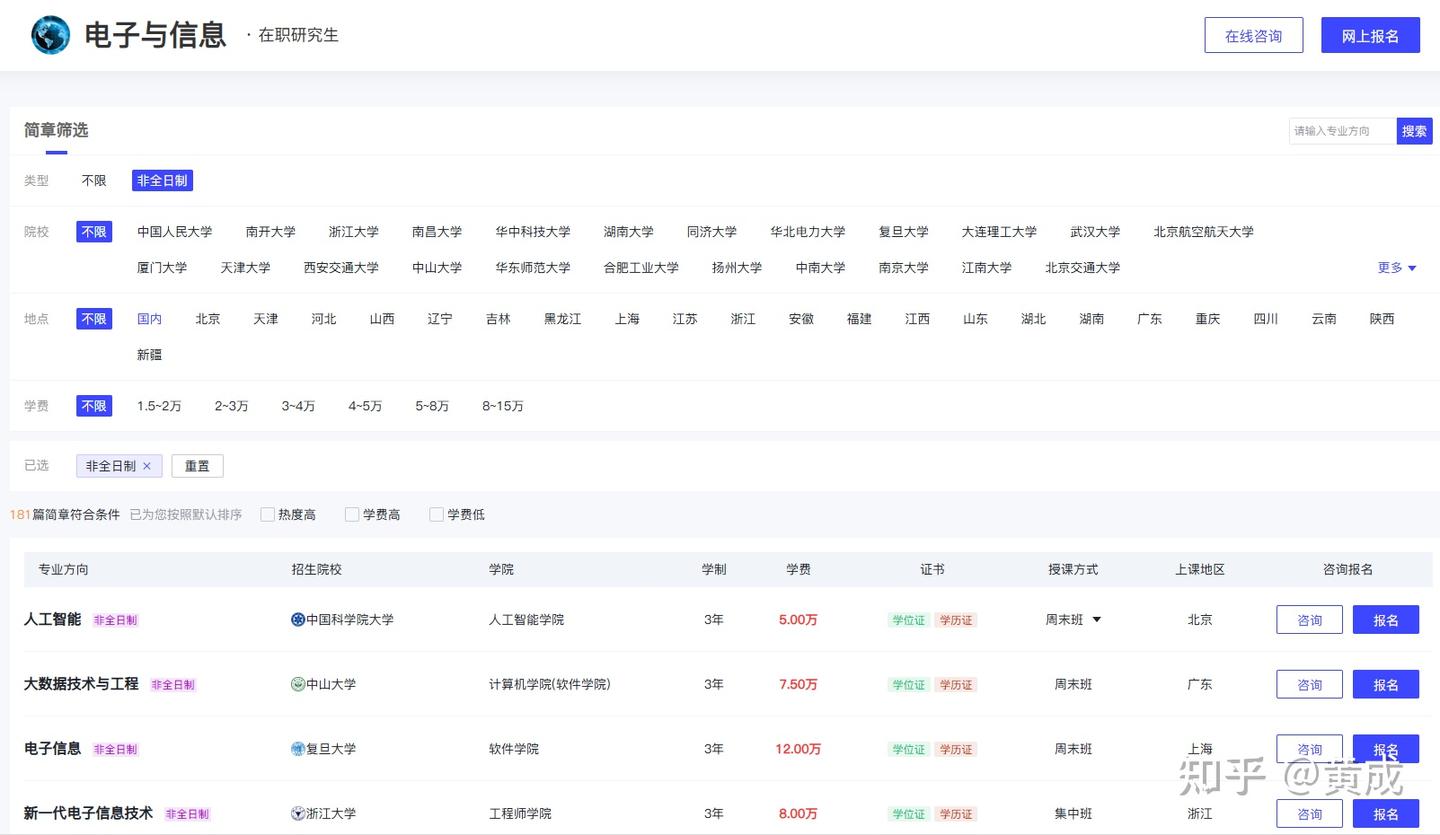Filter by 北京交通大学
This screenshot has height=835, width=1440.
[1082, 268]
